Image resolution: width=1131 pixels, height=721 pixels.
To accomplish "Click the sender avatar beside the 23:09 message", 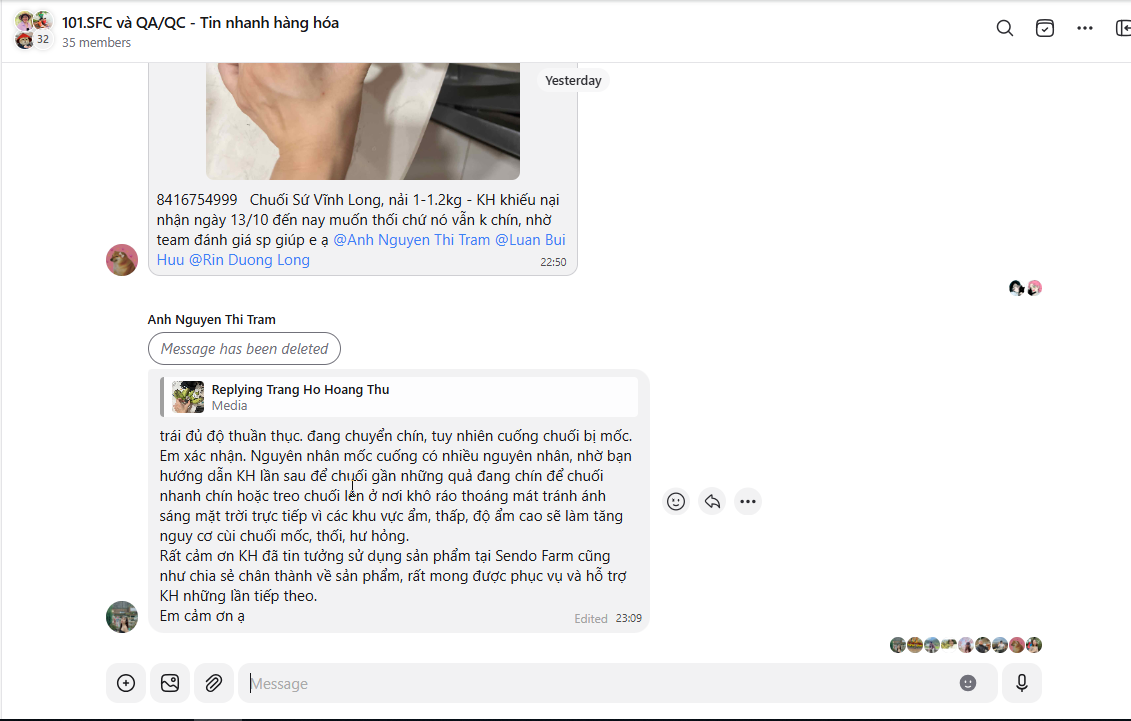I will click(x=122, y=617).
